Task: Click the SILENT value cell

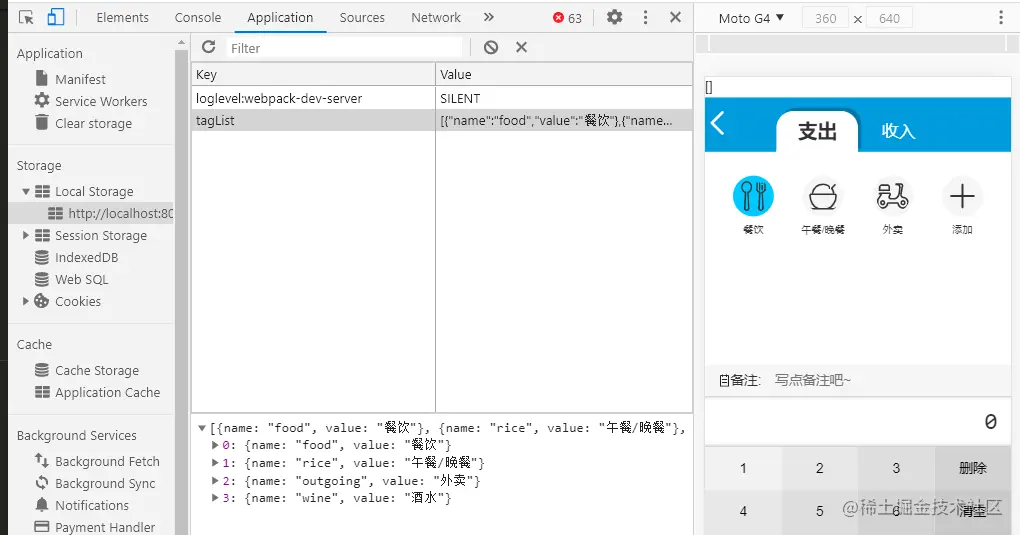Action: tap(563, 98)
